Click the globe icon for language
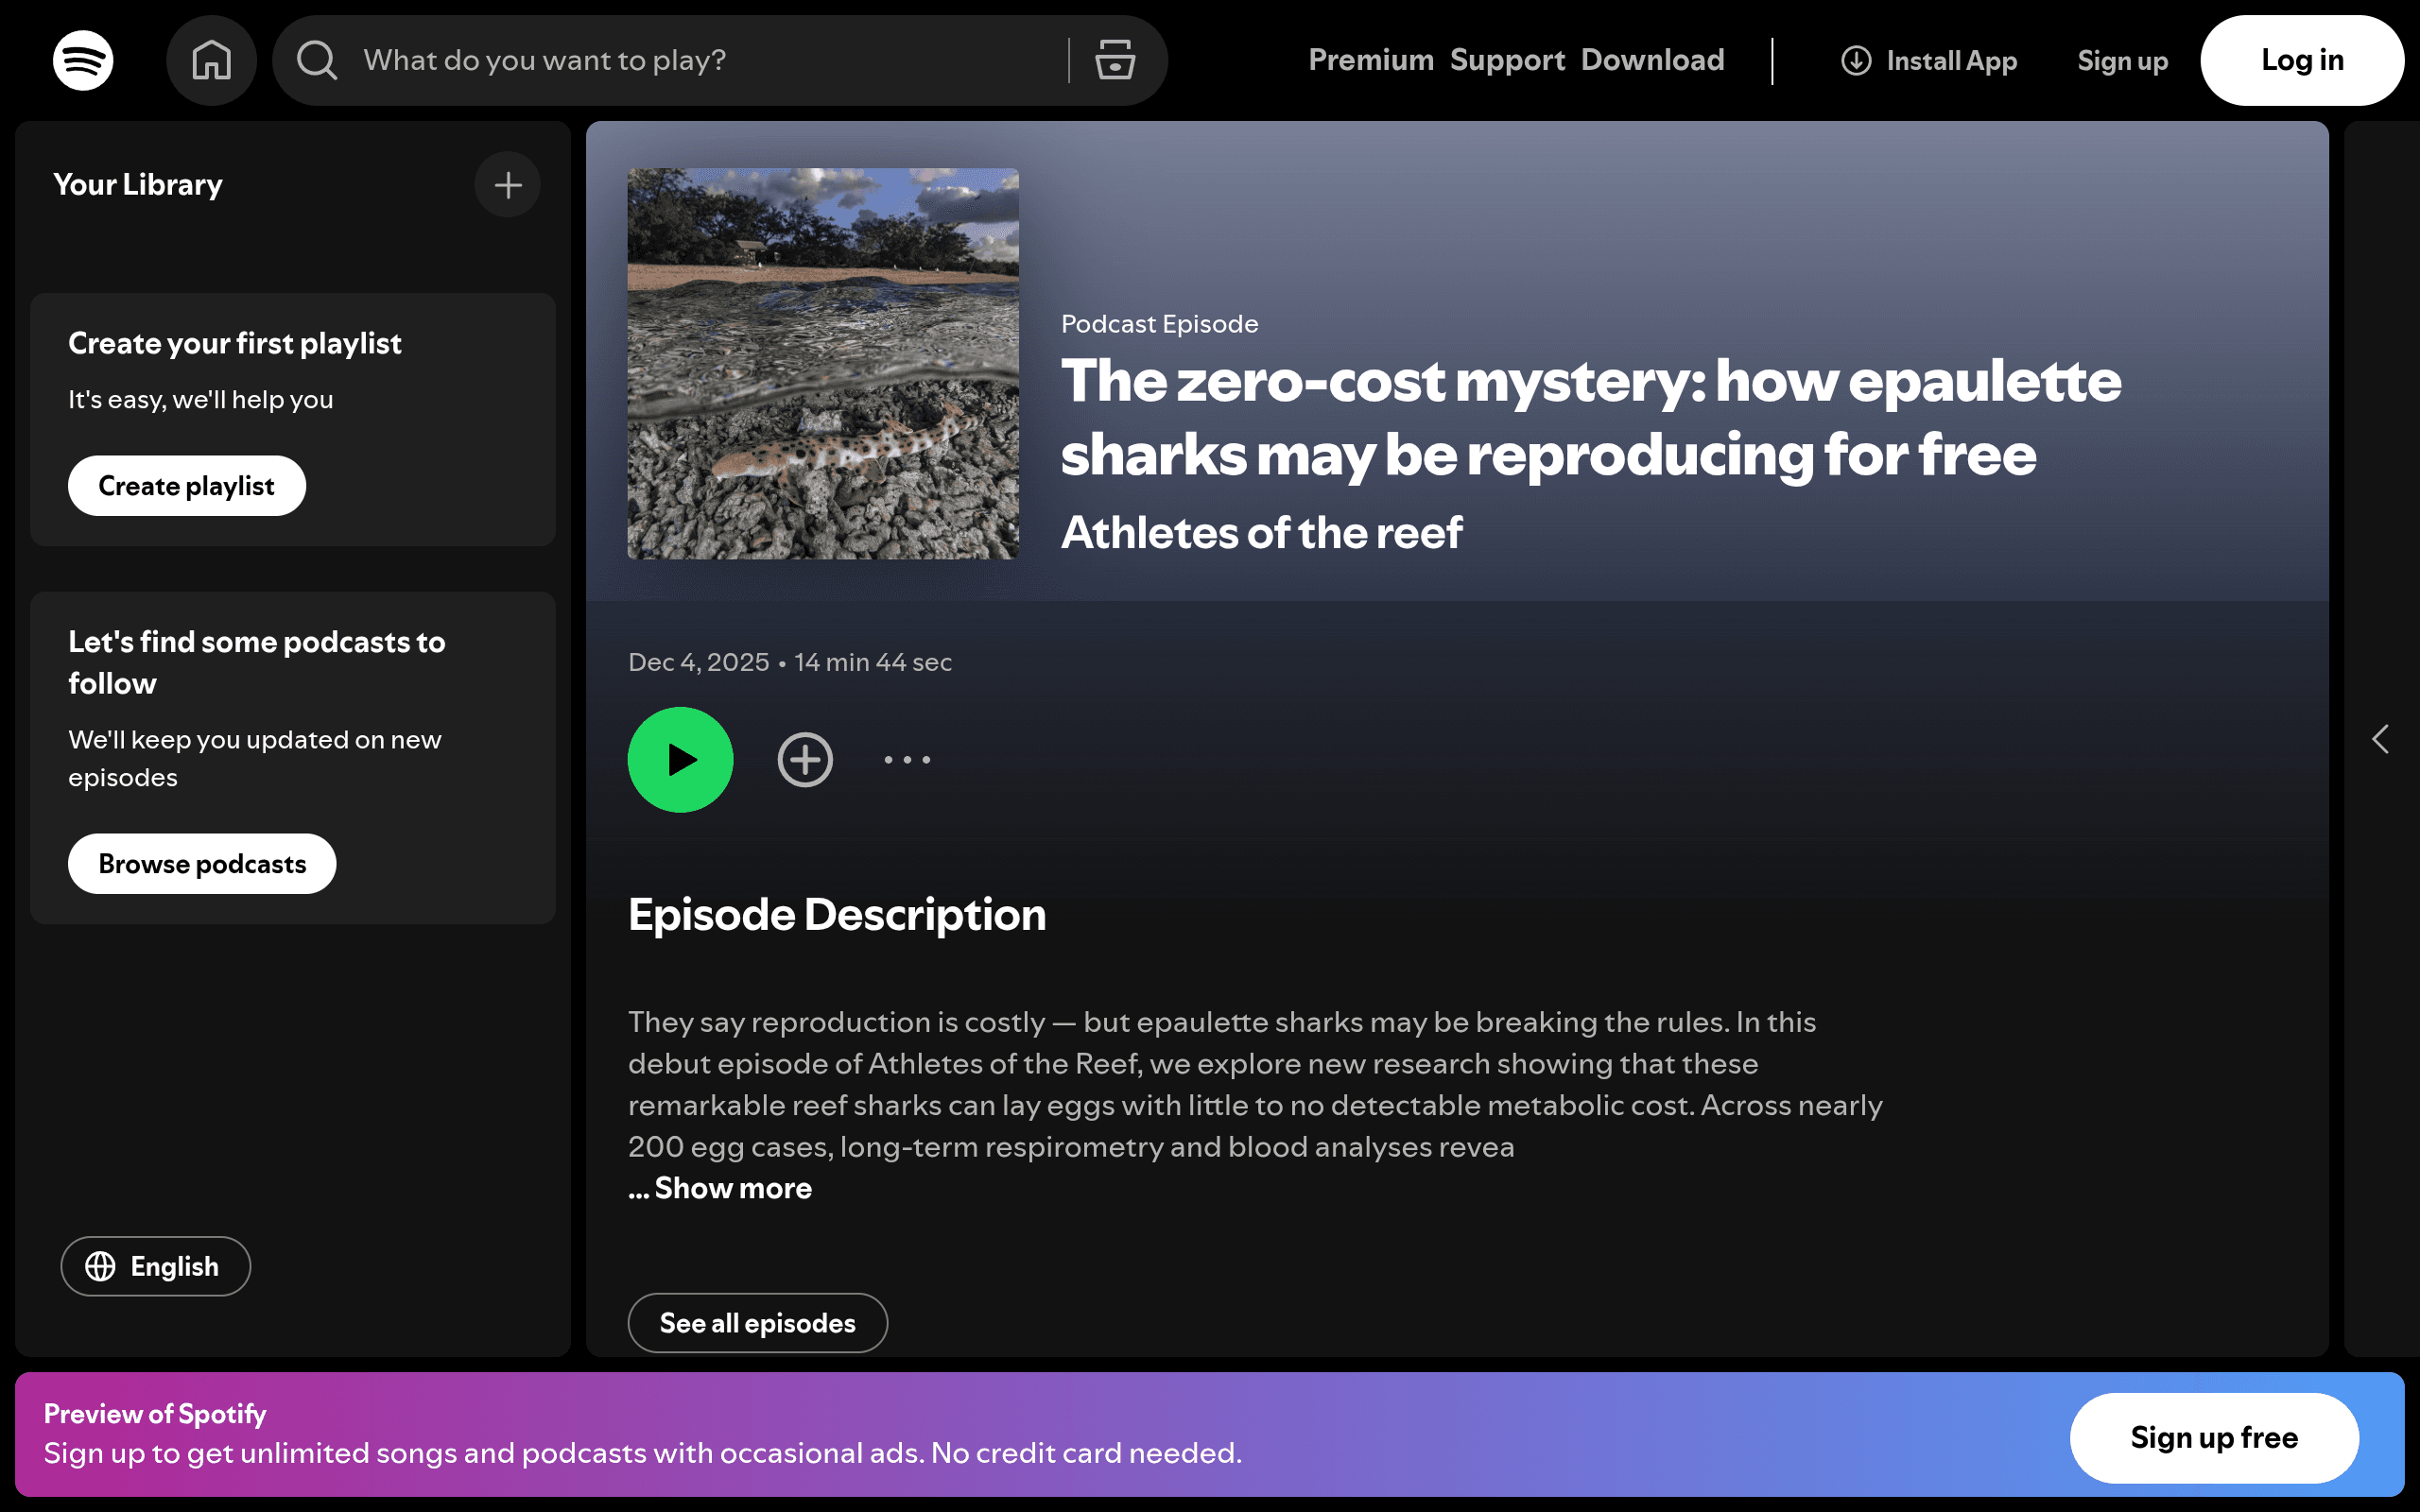The width and height of the screenshot is (2420, 1512). [x=100, y=1266]
